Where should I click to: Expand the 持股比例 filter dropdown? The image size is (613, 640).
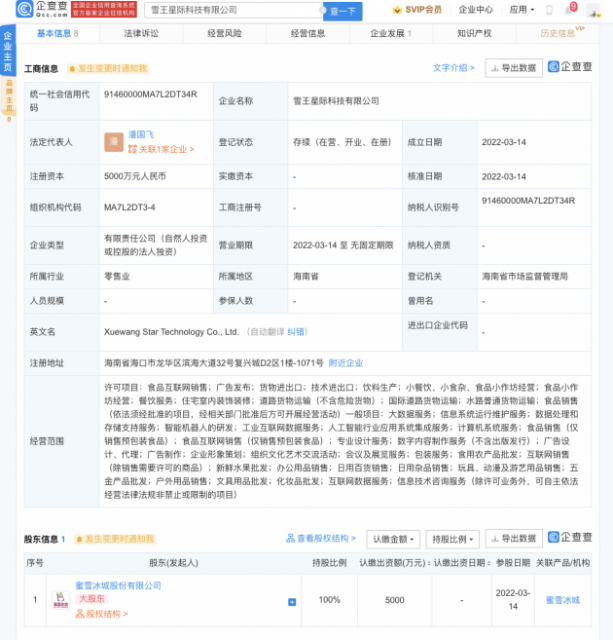[x=453, y=539]
